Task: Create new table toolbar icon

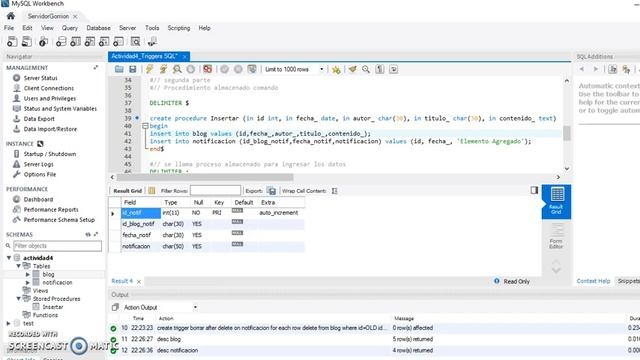Action: point(76,42)
